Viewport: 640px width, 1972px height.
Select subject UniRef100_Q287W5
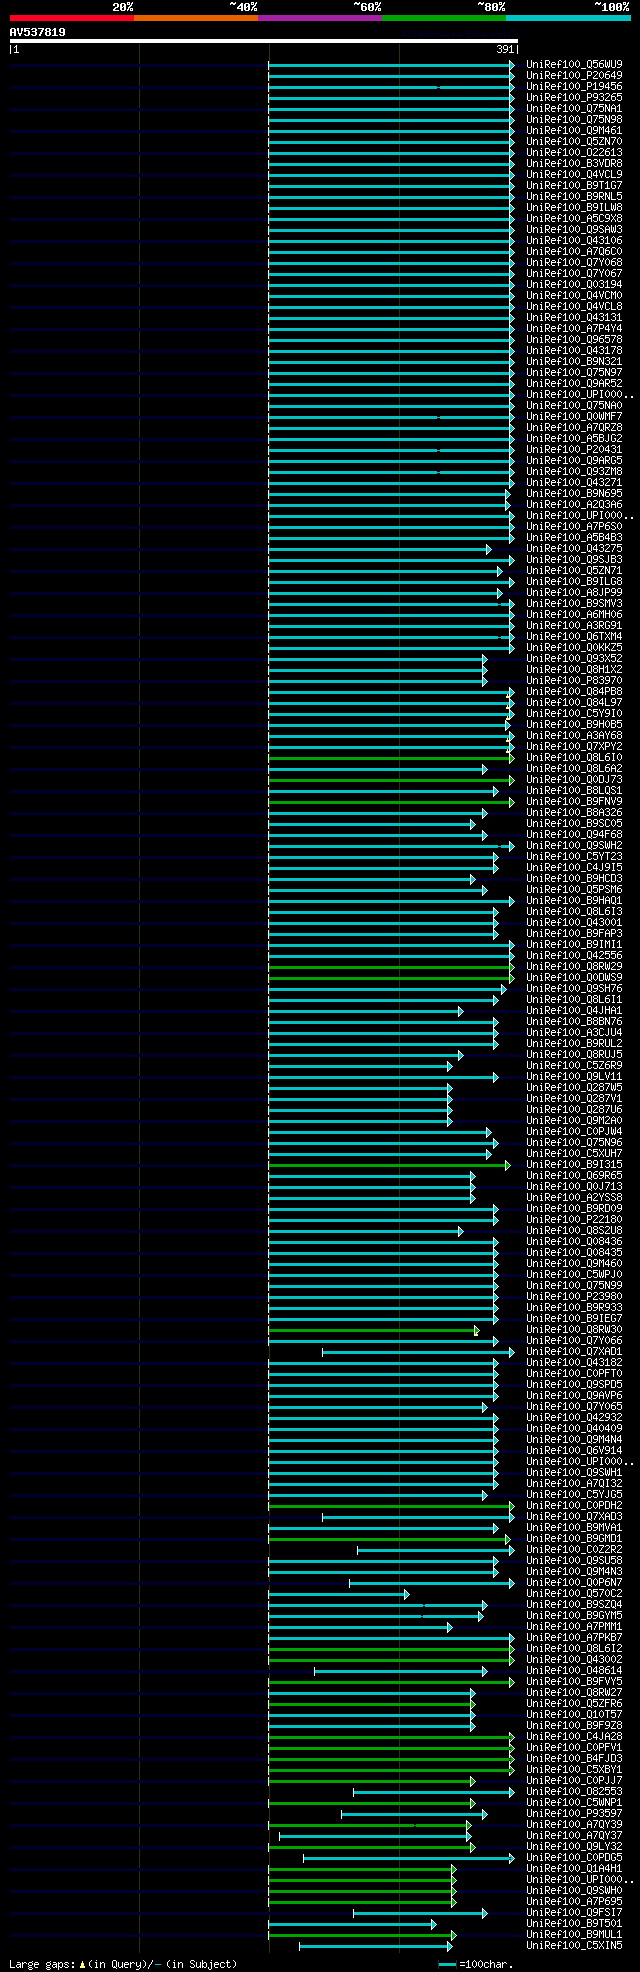[x=574, y=1087]
